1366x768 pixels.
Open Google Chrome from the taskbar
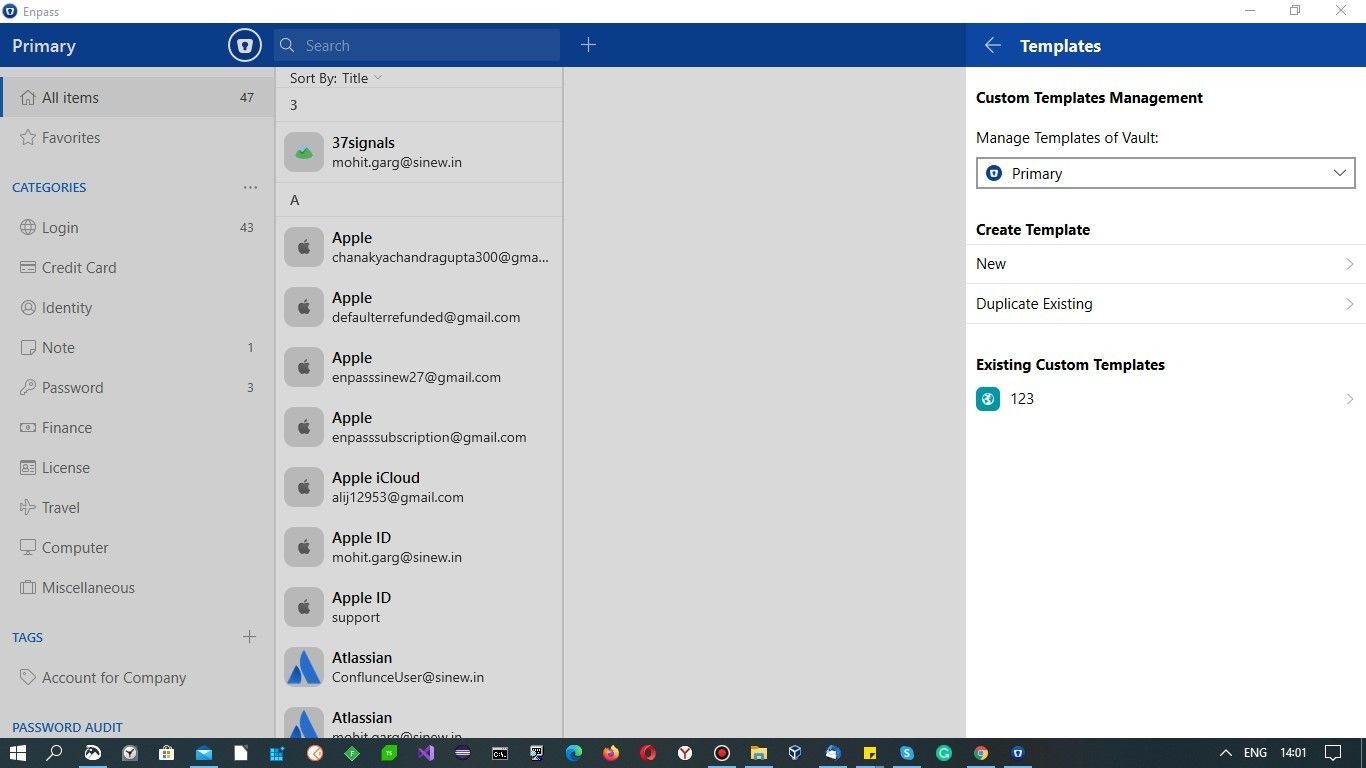pos(981,753)
